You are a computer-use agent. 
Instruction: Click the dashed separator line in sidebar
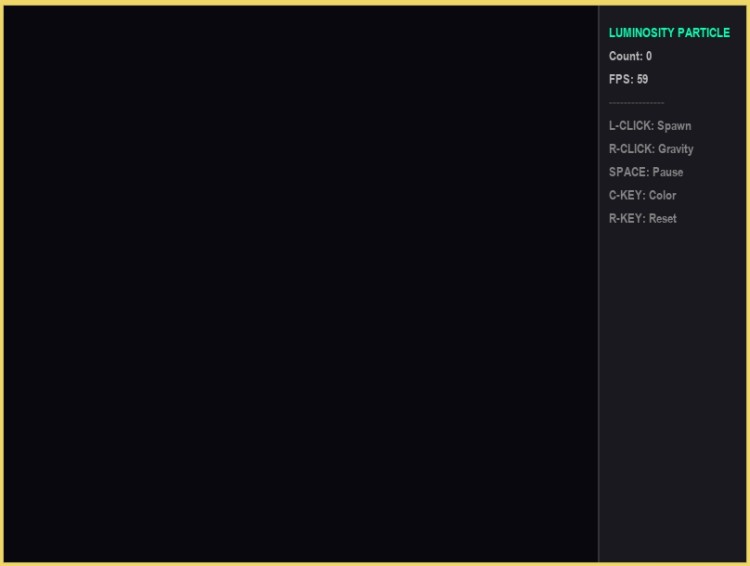[636, 103]
